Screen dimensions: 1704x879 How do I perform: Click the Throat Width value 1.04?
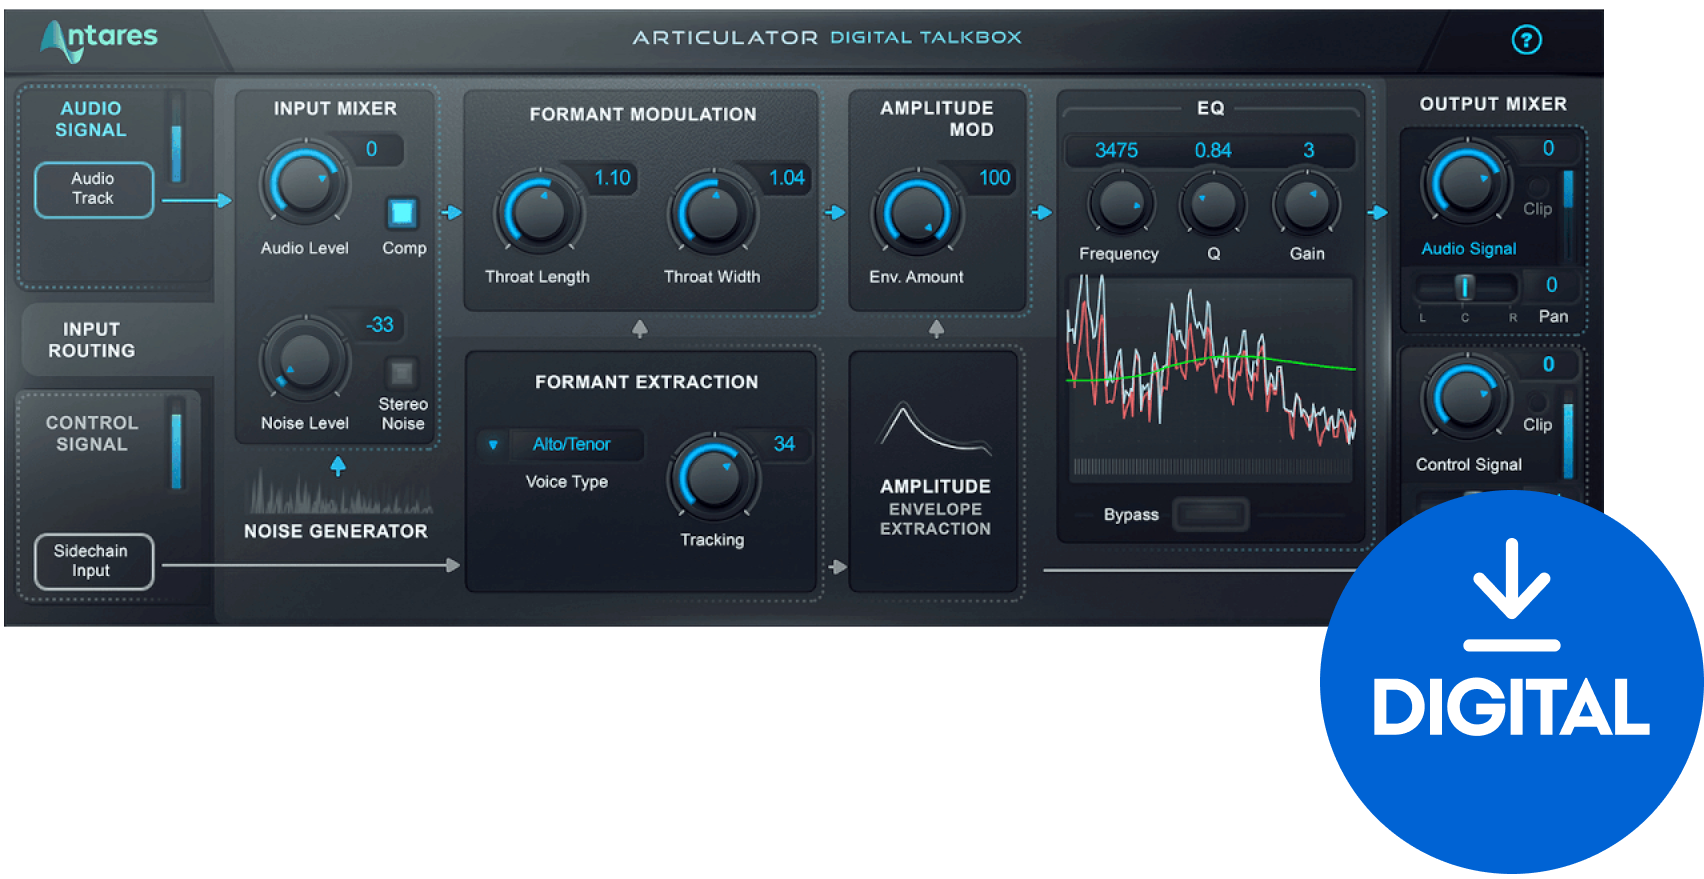coord(786,178)
